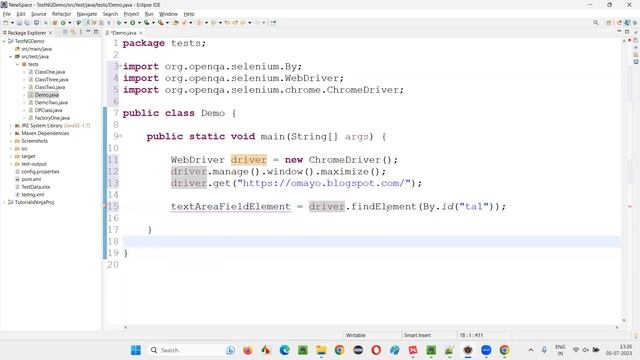Open dropdown next to New icon
640x360 pixels.
12,23
